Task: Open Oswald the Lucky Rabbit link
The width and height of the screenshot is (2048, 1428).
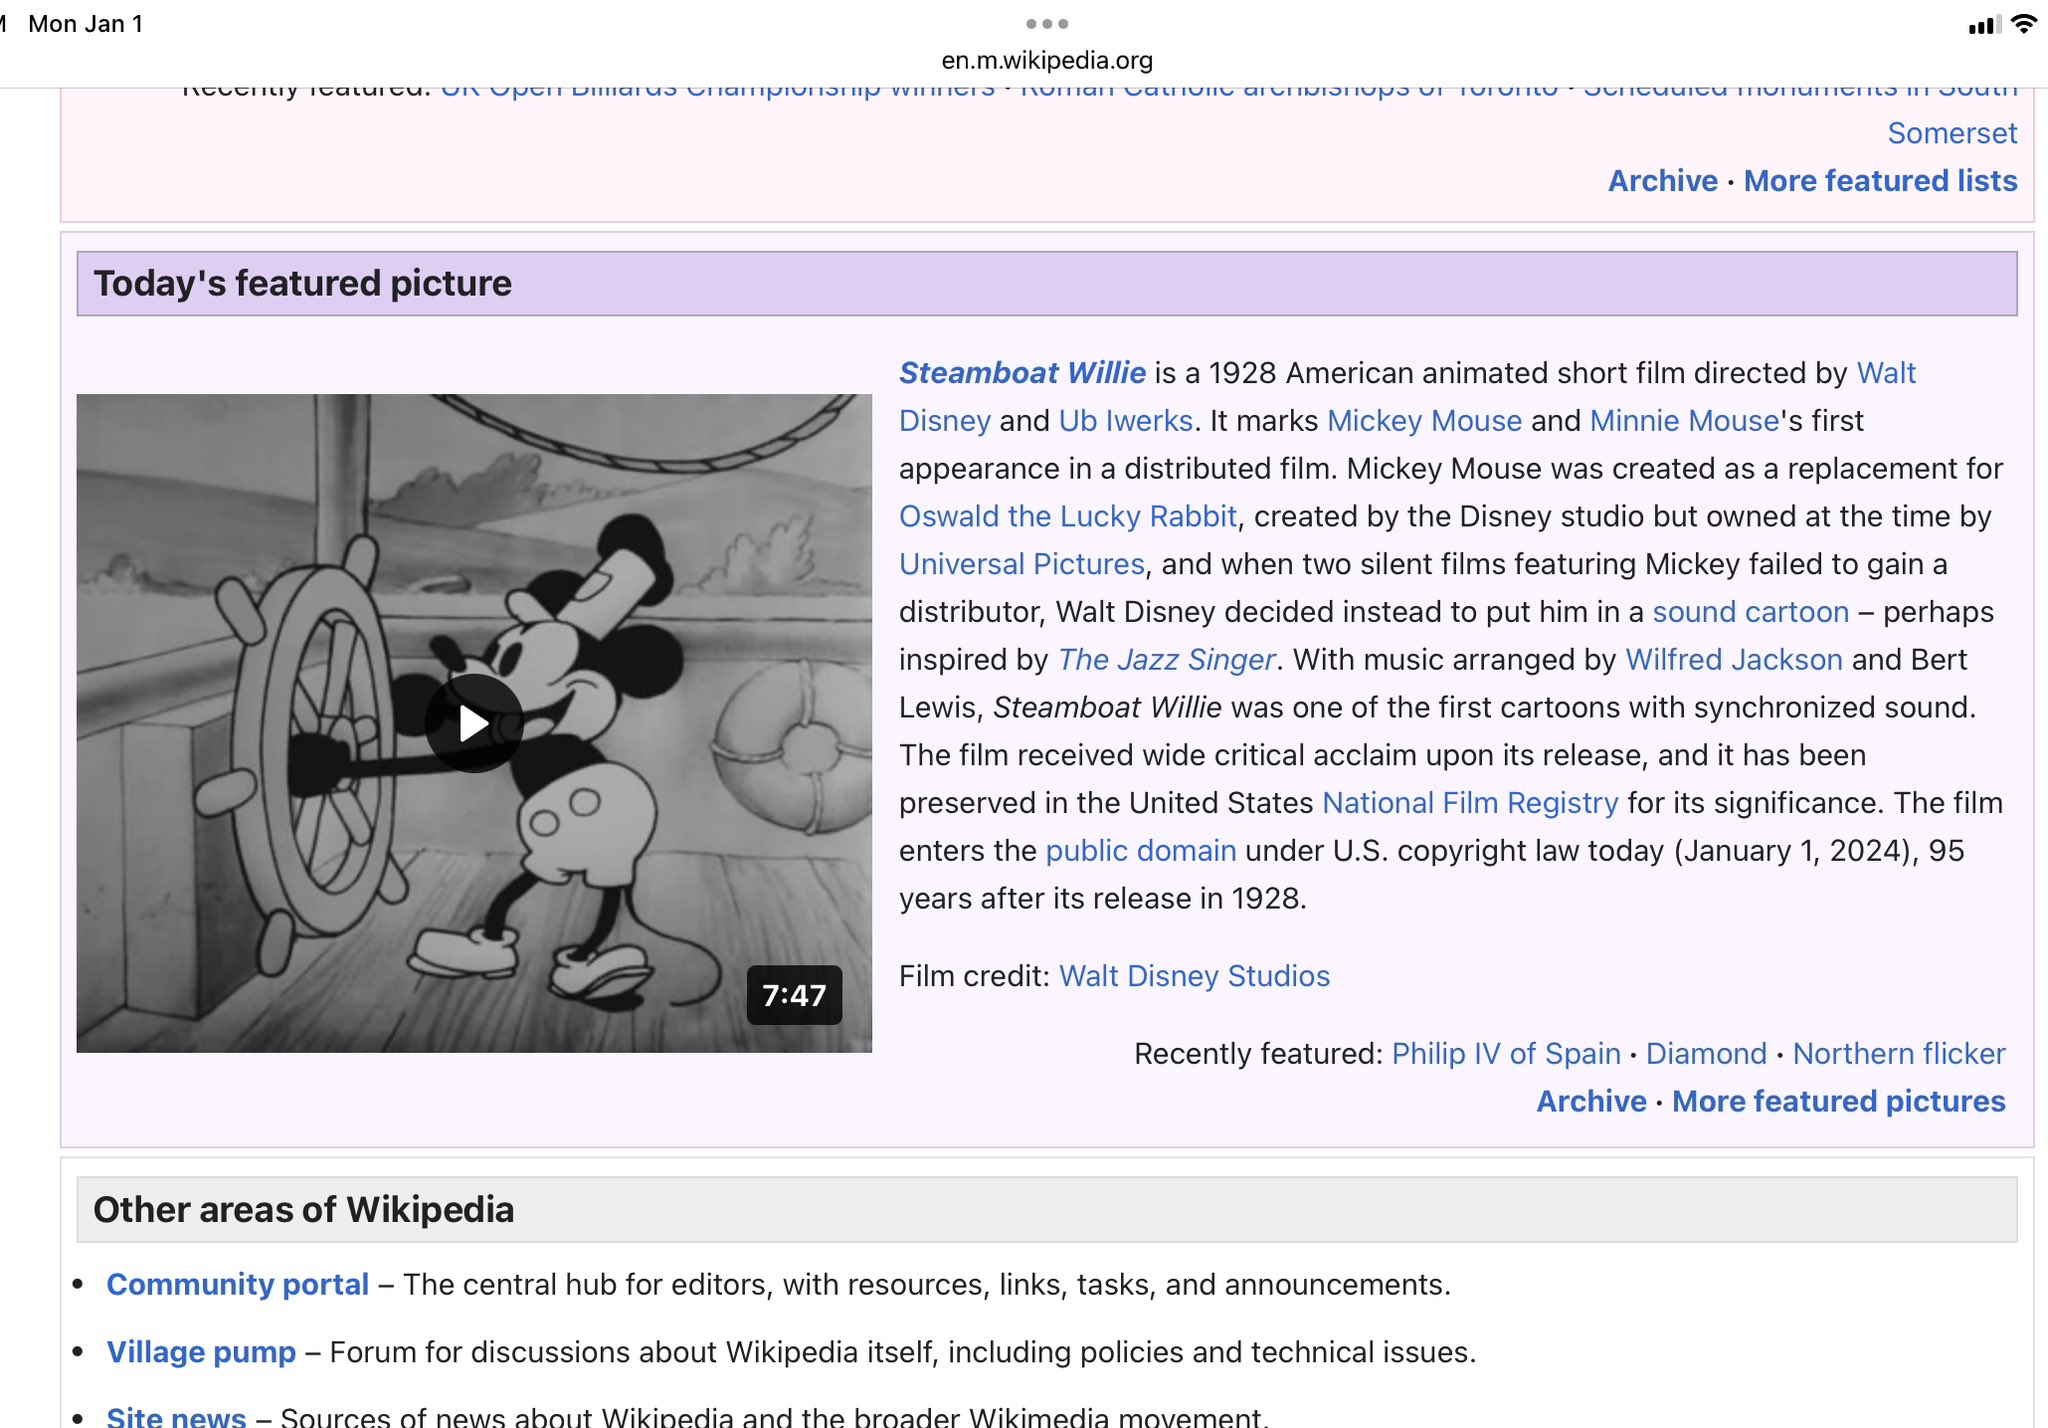Action: 1068,516
